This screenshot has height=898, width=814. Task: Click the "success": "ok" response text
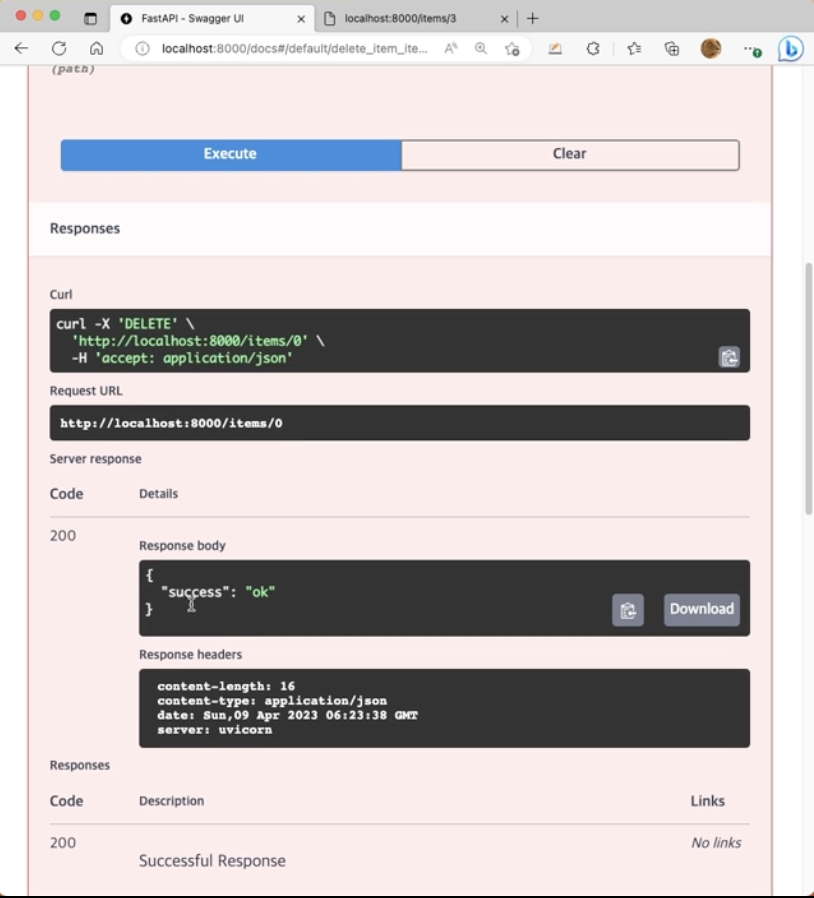point(218,592)
